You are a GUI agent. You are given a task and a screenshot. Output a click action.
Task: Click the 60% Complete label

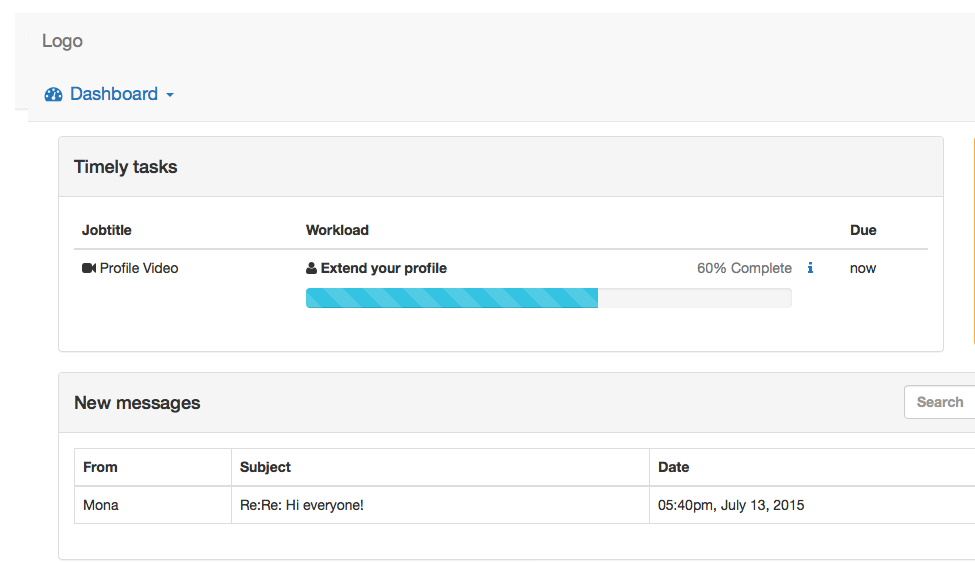[x=744, y=268]
